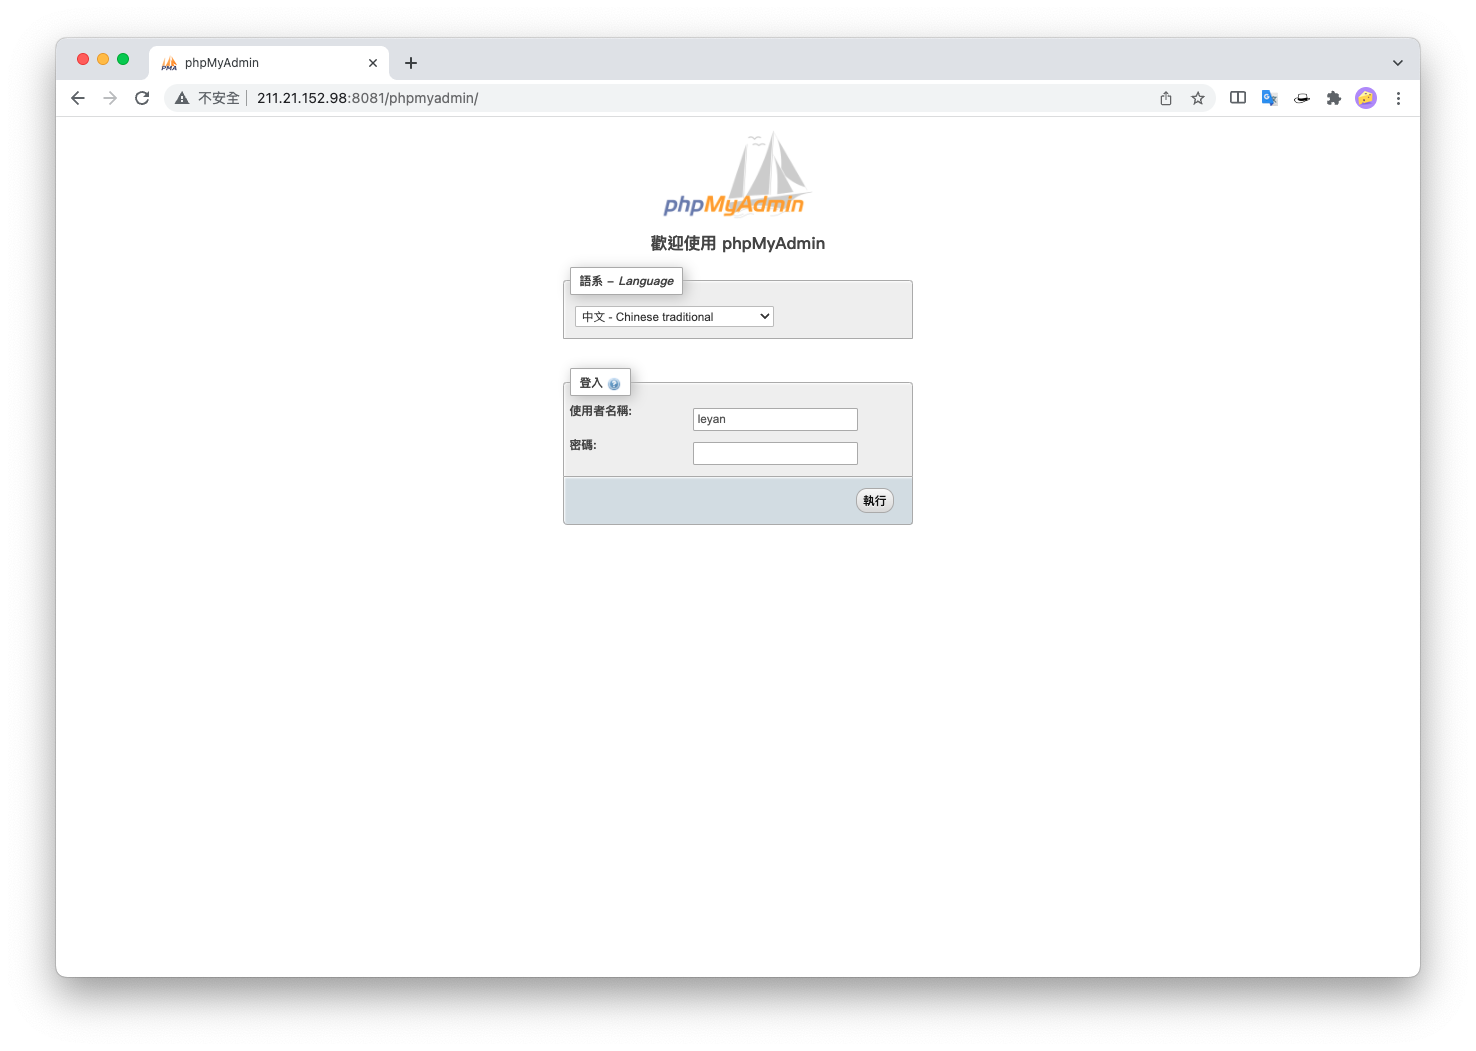The height and width of the screenshot is (1051, 1476).
Task: Click the 執行 submit button
Action: (875, 501)
